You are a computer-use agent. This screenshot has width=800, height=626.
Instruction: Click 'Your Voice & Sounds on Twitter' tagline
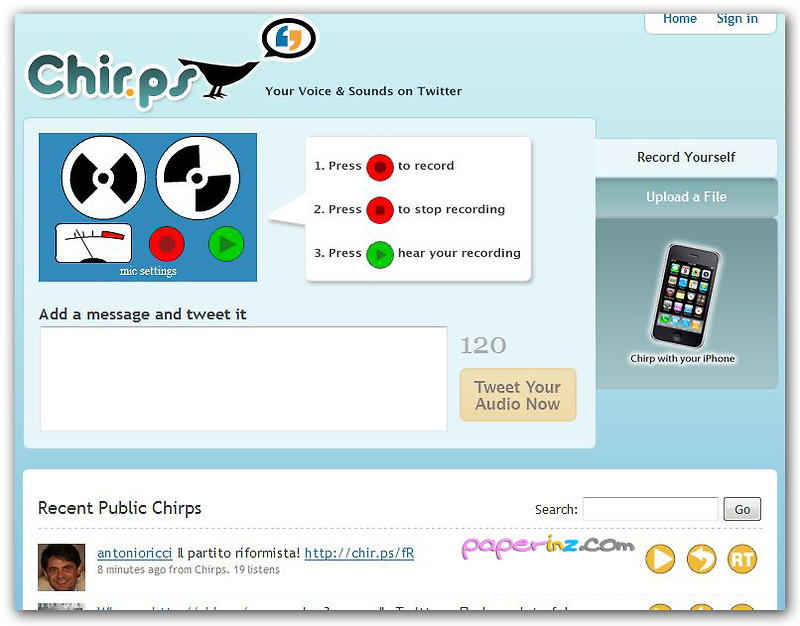(x=363, y=91)
